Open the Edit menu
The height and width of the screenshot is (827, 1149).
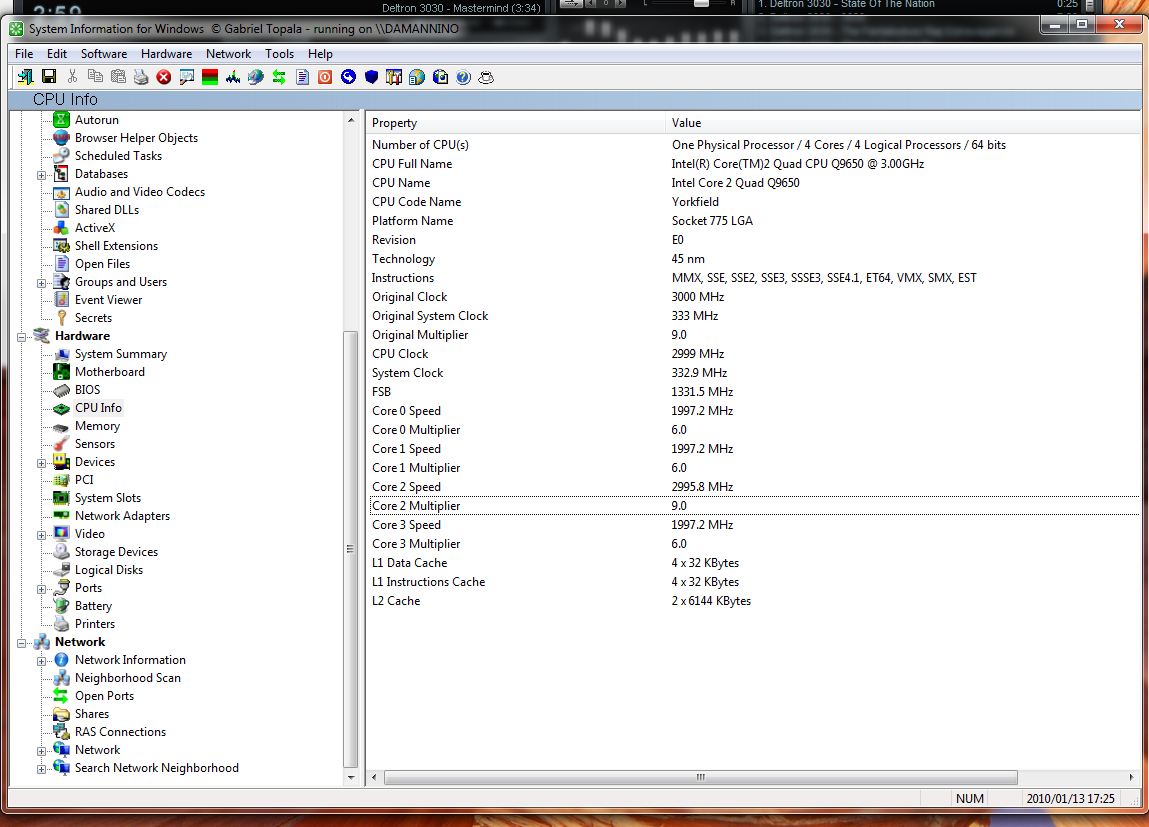pyautogui.click(x=57, y=53)
